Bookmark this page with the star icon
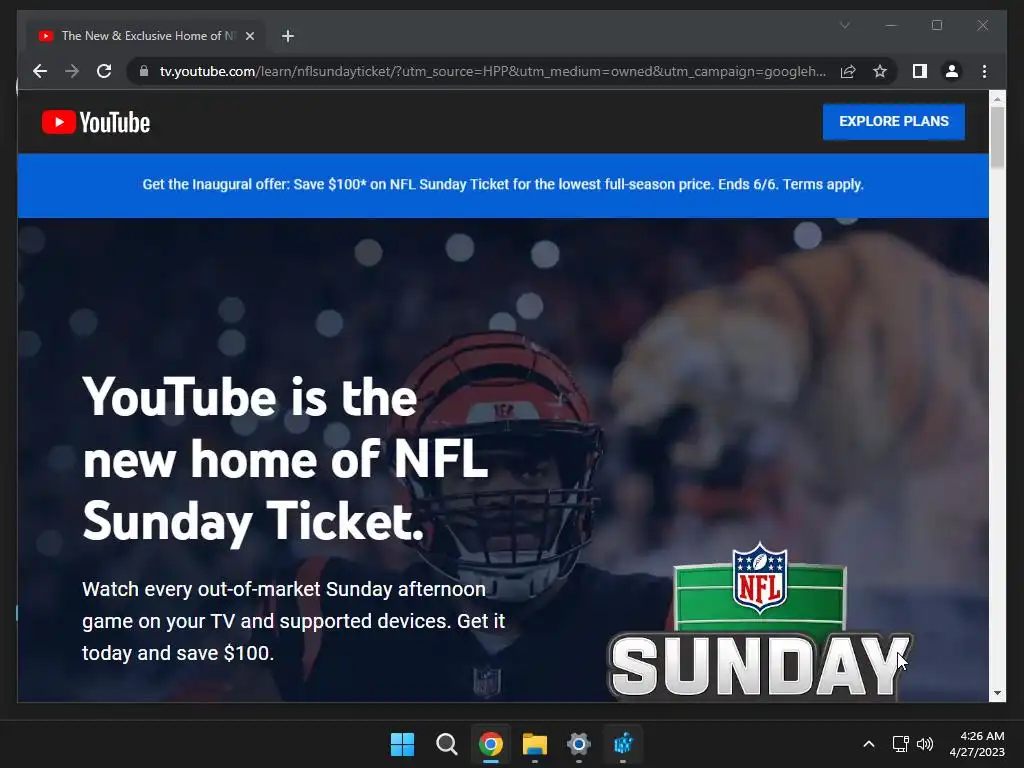This screenshot has height=768, width=1024. [880, 71]
